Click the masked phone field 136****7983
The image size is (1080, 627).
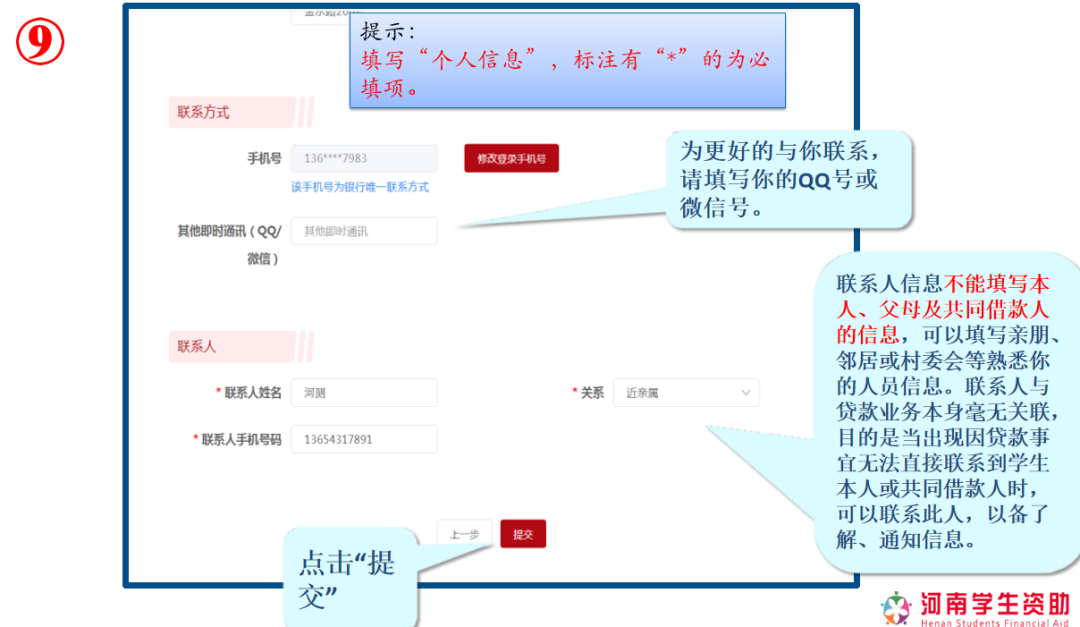click(x=364, y=158)
